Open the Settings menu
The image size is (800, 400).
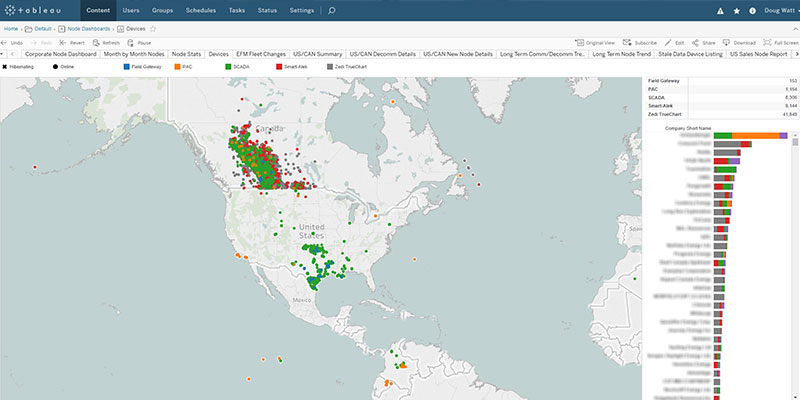302,10
